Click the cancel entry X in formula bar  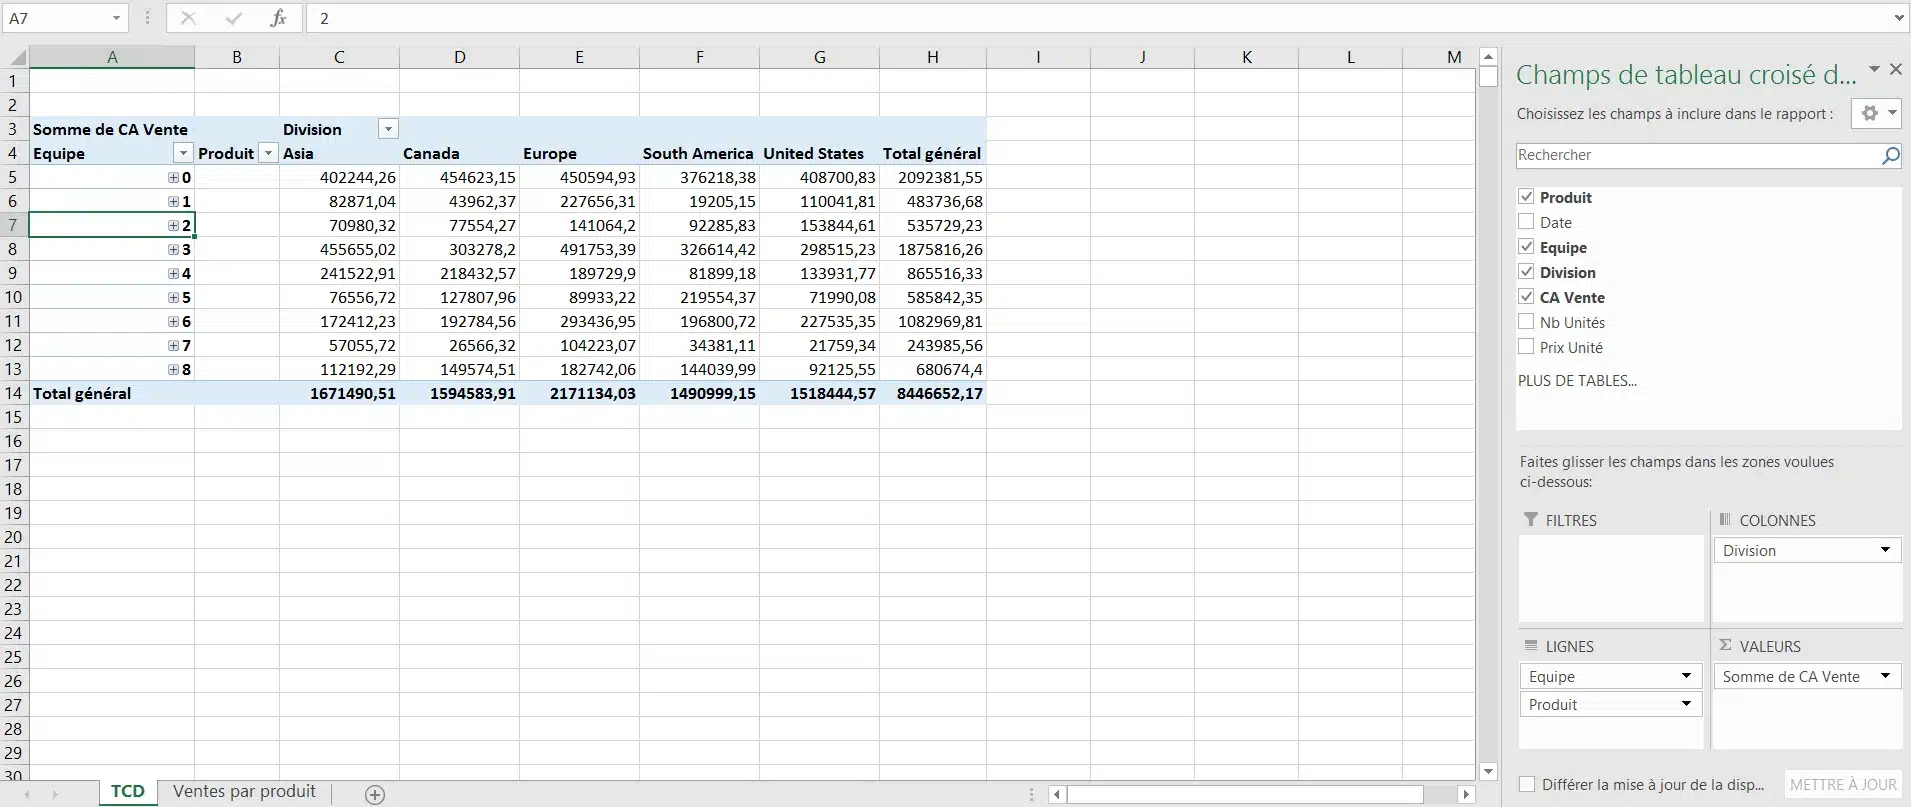click(188, 18)
